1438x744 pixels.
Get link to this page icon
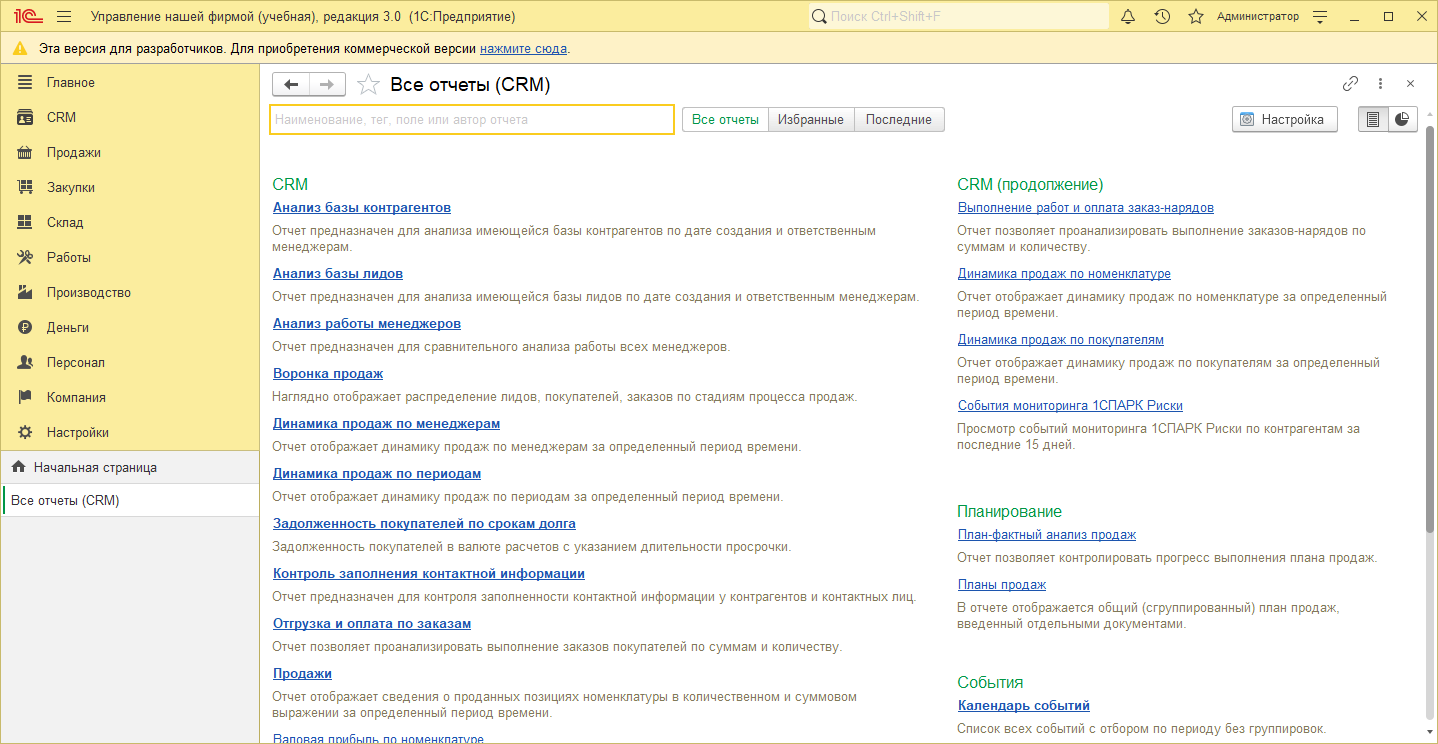(1350, 84)
